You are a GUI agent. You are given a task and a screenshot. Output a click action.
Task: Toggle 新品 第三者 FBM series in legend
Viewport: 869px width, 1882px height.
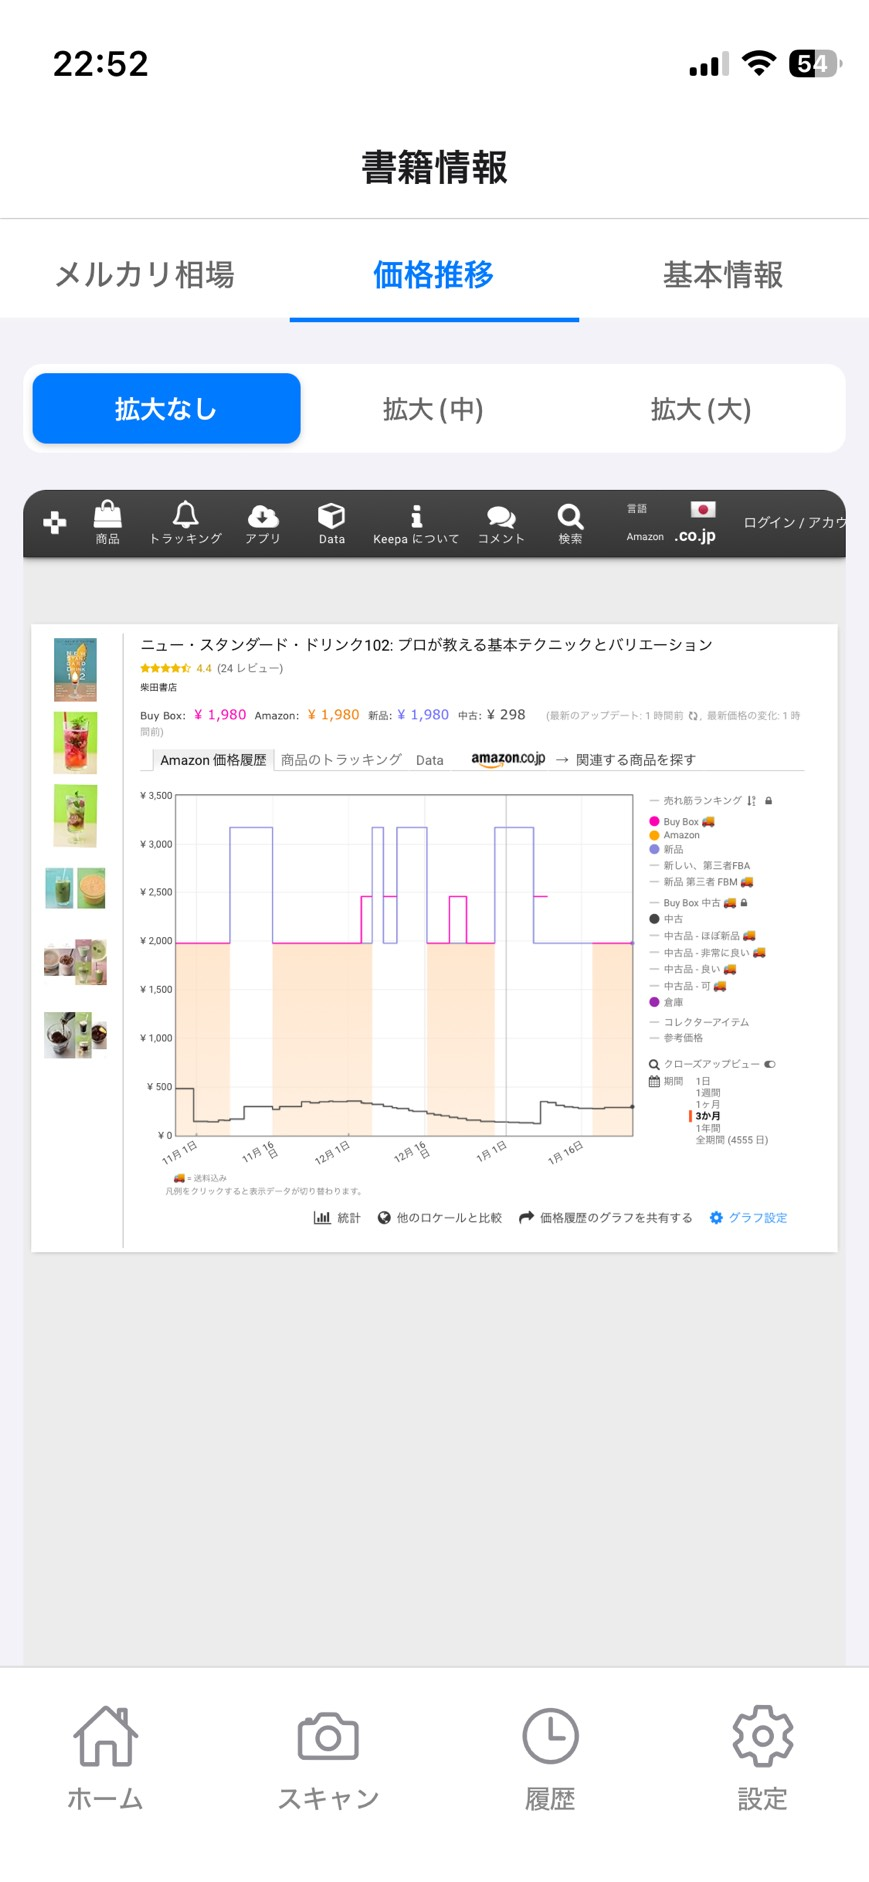pos(701,882)
